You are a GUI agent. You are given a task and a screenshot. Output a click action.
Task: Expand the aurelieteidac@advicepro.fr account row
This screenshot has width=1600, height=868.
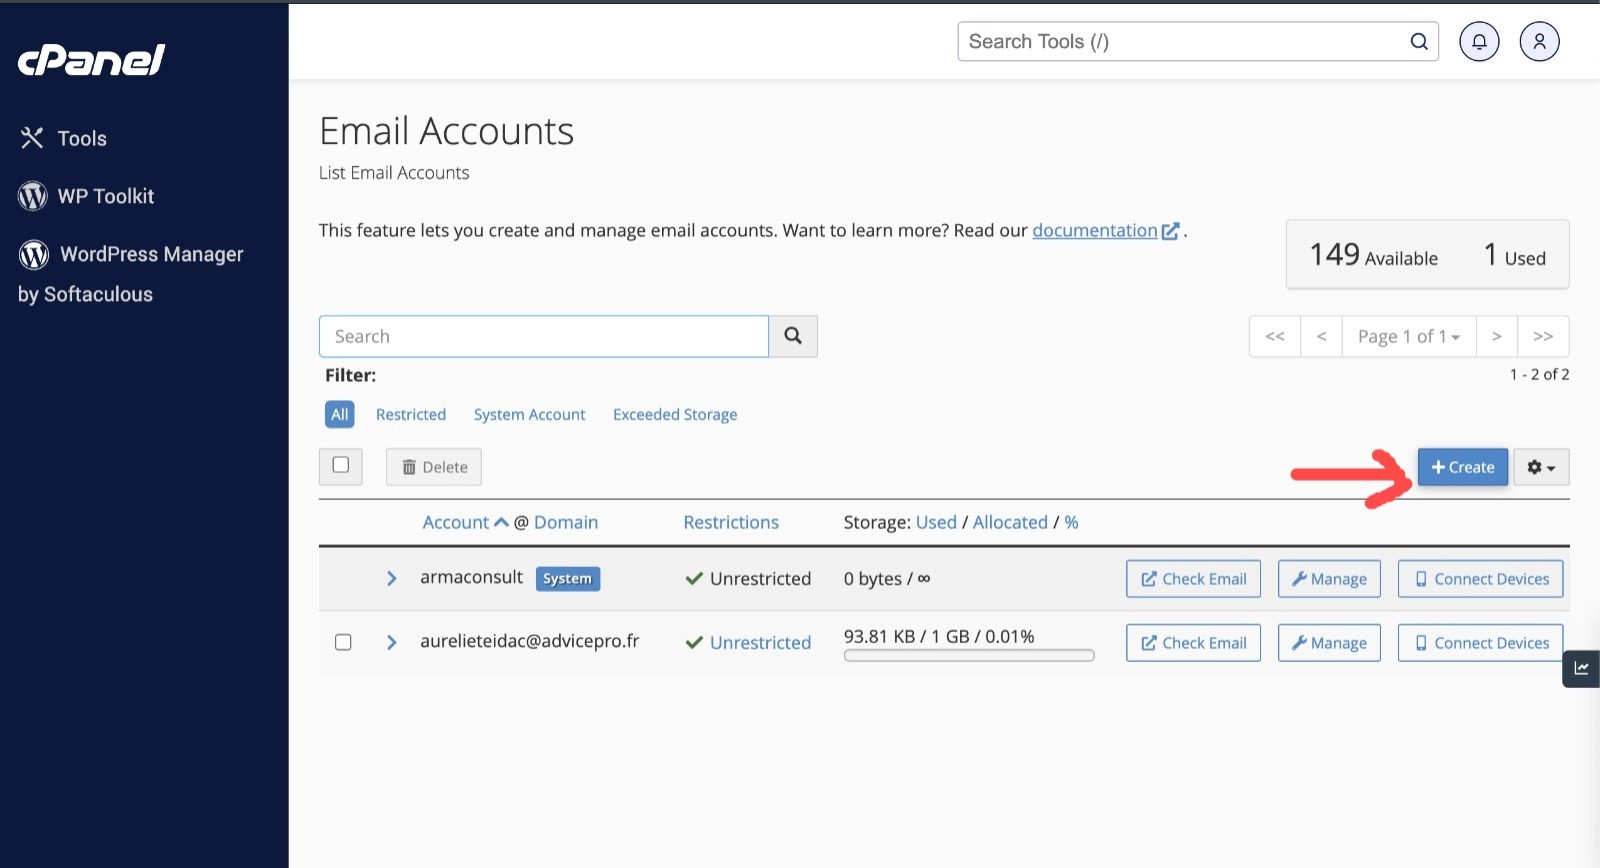click(x=392, y=642)
